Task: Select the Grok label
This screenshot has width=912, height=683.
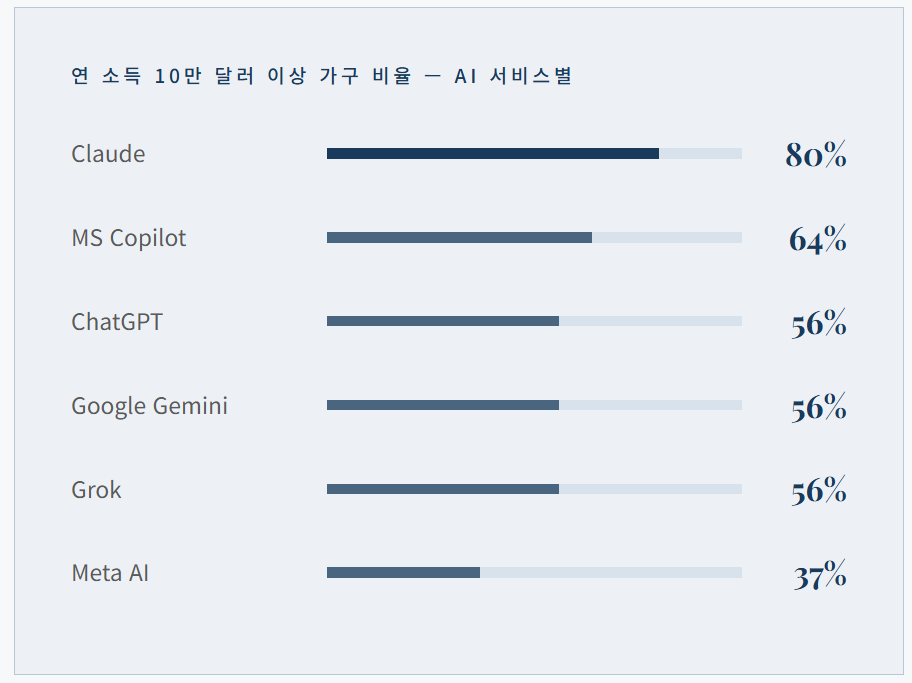Action: [x=96, y=490]
